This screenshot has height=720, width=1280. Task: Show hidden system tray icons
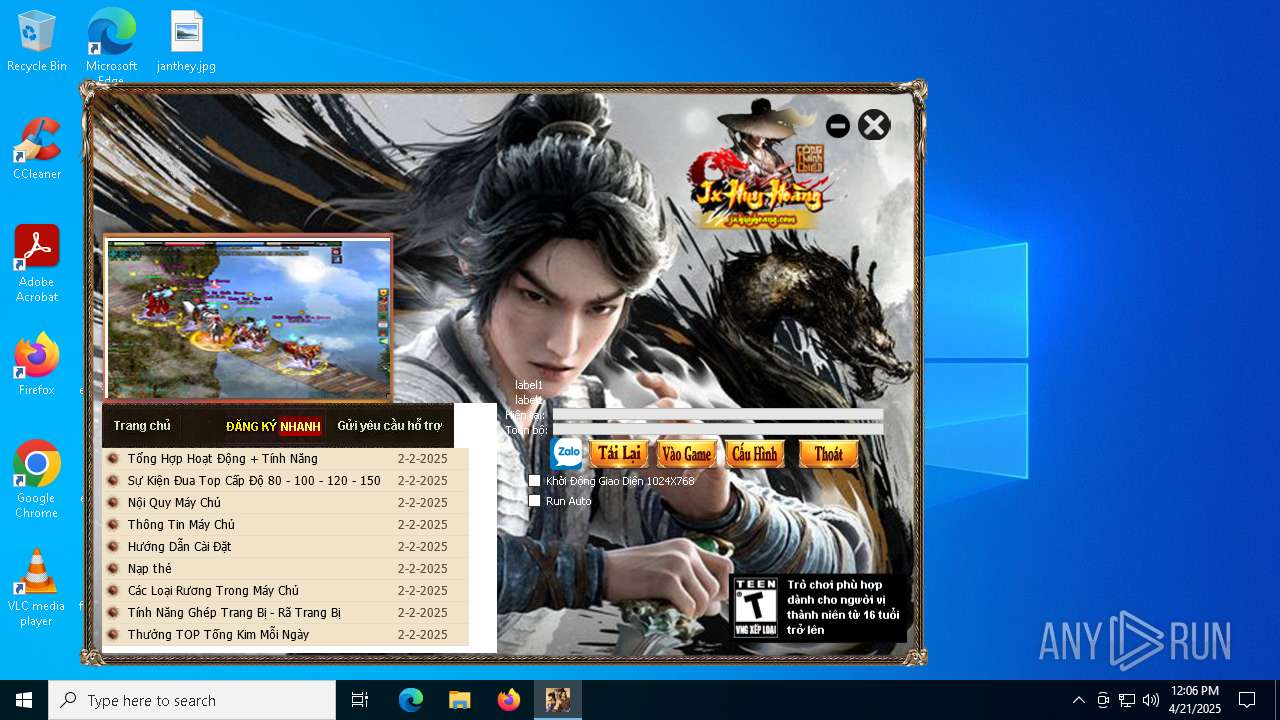point(1078,700)
